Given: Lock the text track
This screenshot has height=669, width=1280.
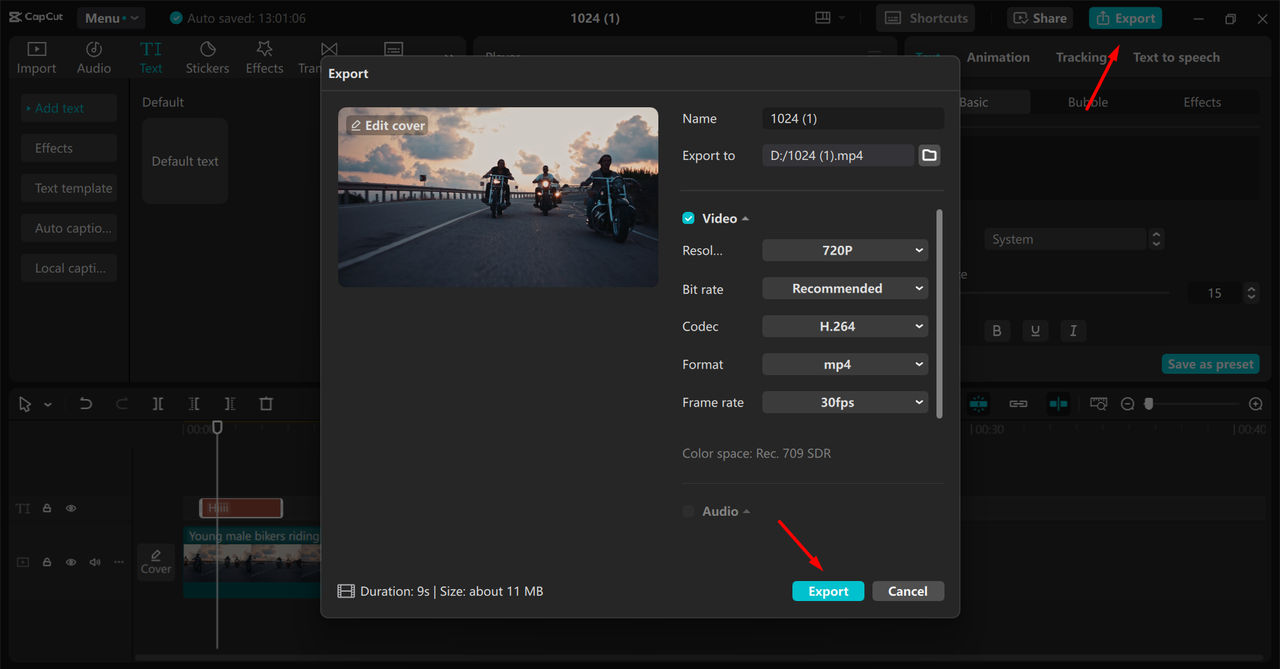Looking at the screenshot, I should click(x=47, y=508).
